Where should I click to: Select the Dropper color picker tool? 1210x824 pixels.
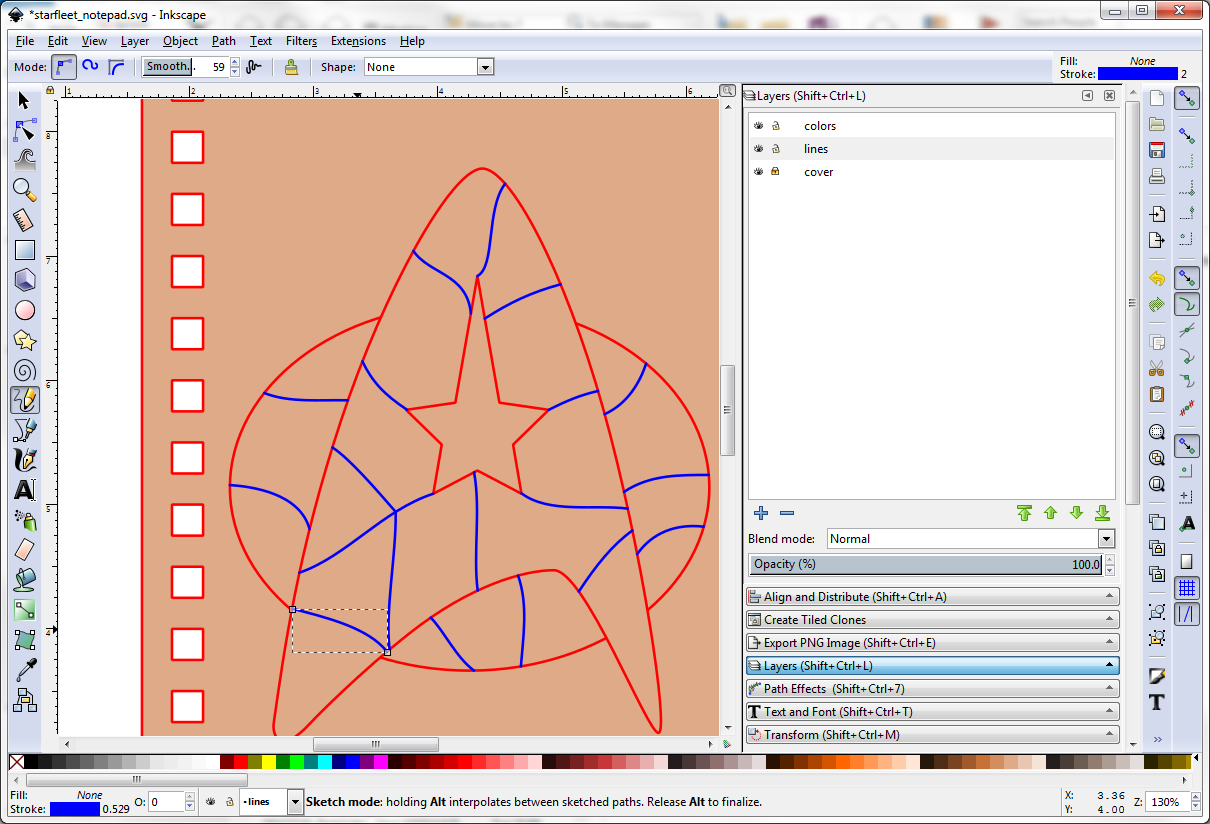tap(24, 670)
